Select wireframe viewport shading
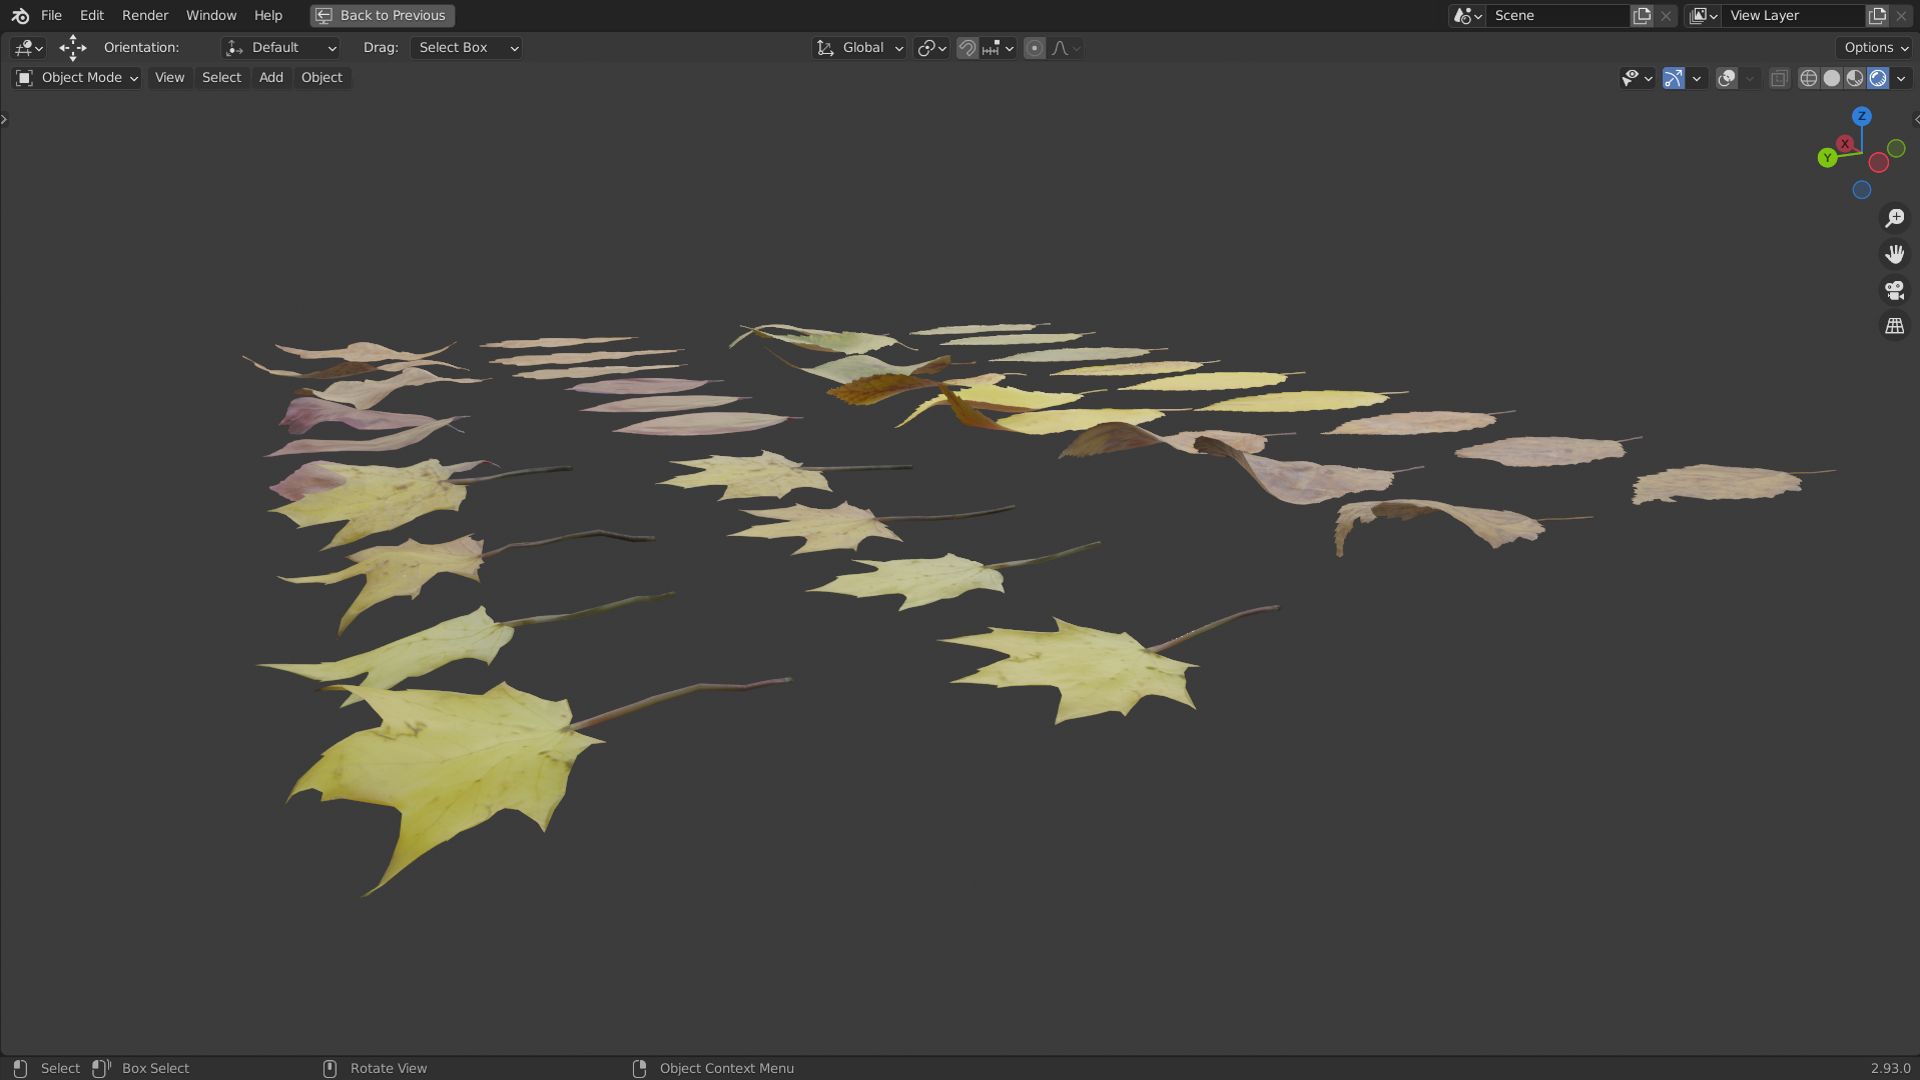The height and width of the screenshot is (1080, 1920). click(x=1808, y=78)
